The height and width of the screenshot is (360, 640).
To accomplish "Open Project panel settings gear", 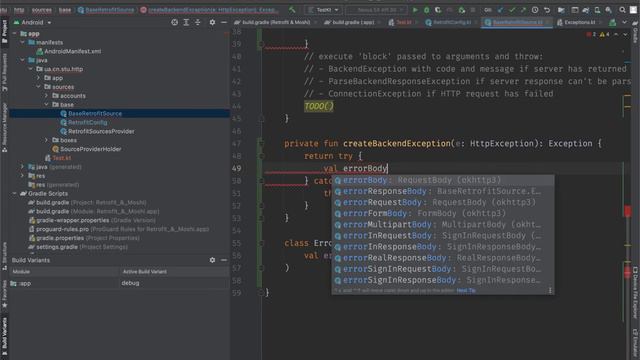I will [212, 22].
